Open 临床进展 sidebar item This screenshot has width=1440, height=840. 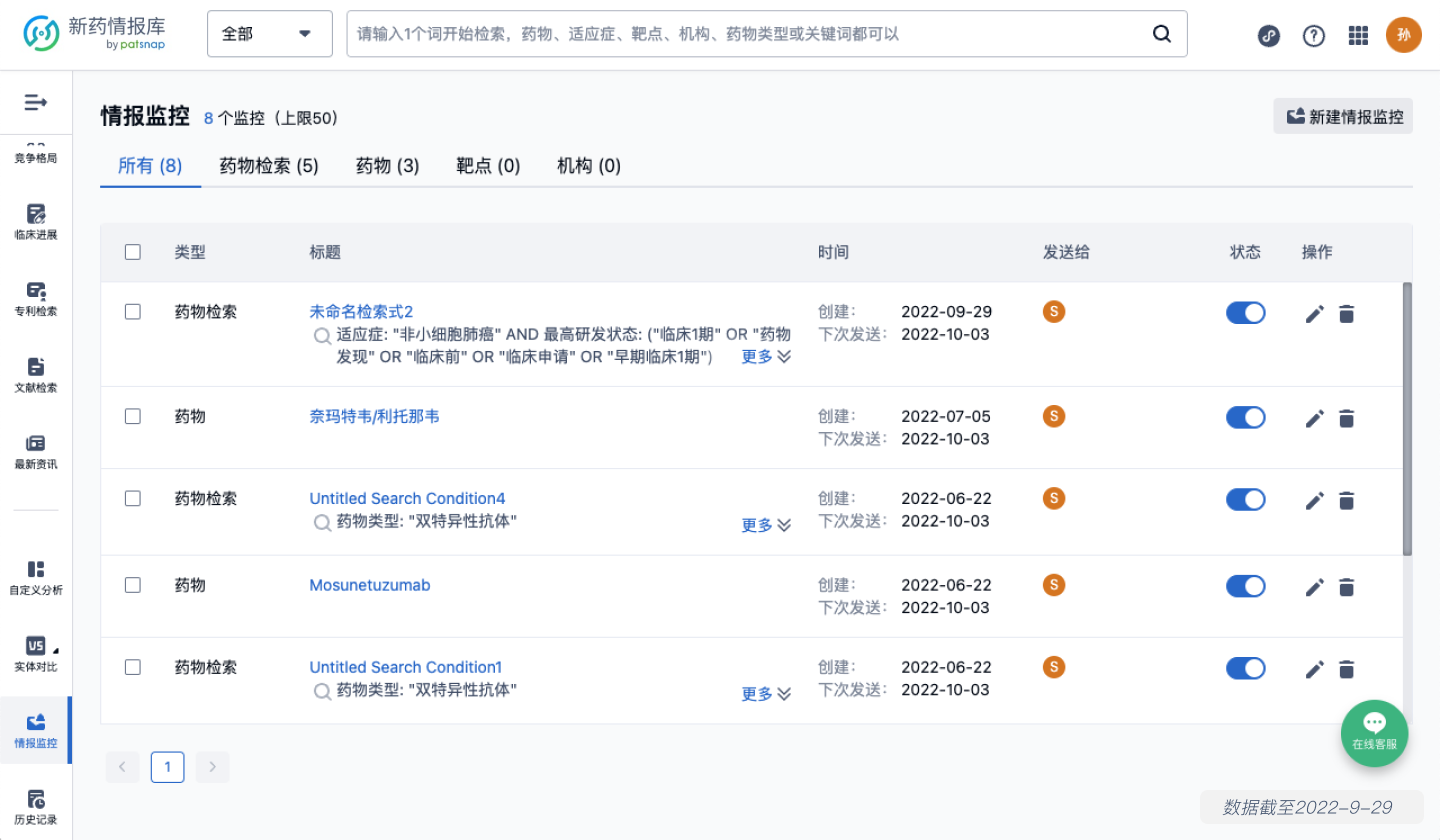click(36, 222)
